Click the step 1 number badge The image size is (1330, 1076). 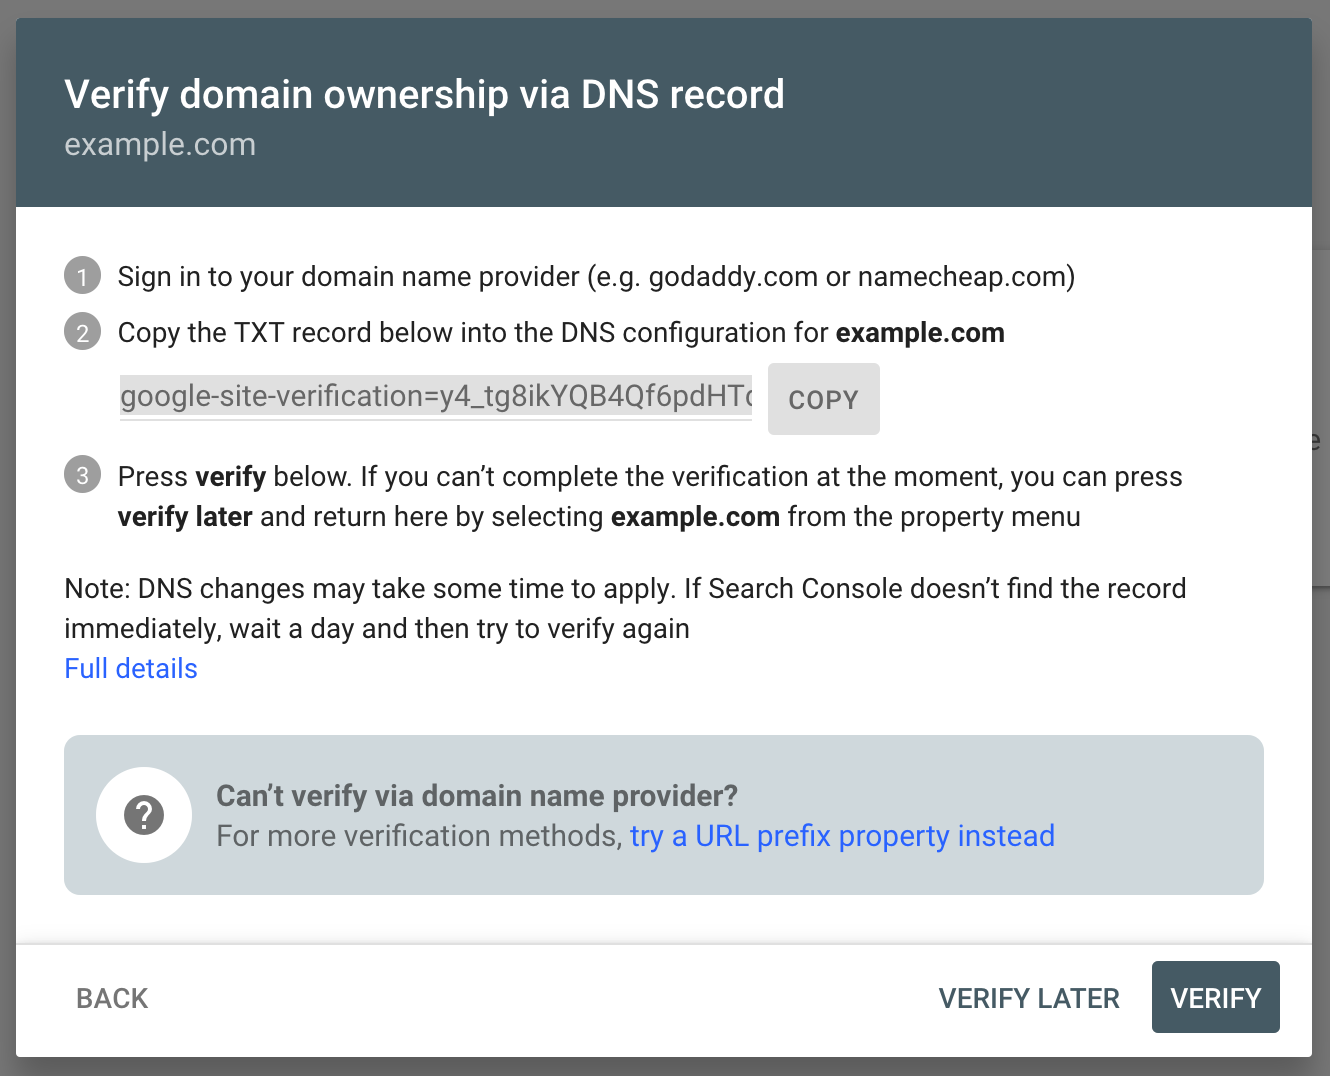(82, 276)
